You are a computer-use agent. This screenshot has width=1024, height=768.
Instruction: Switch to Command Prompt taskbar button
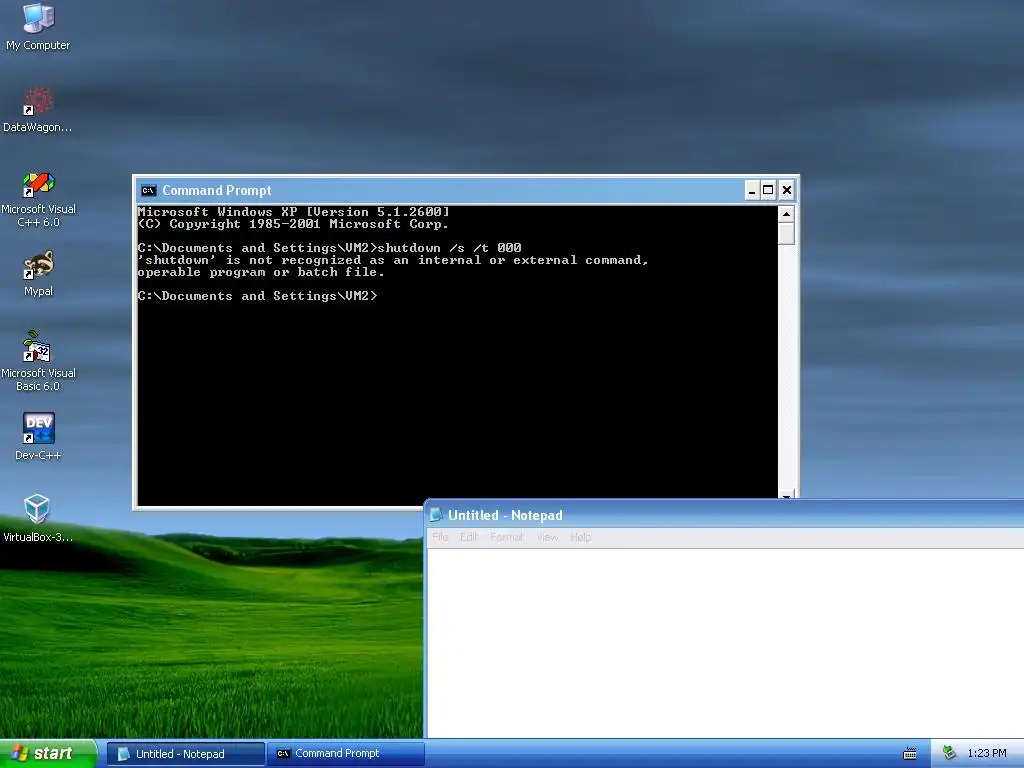[x=345, y=754]
